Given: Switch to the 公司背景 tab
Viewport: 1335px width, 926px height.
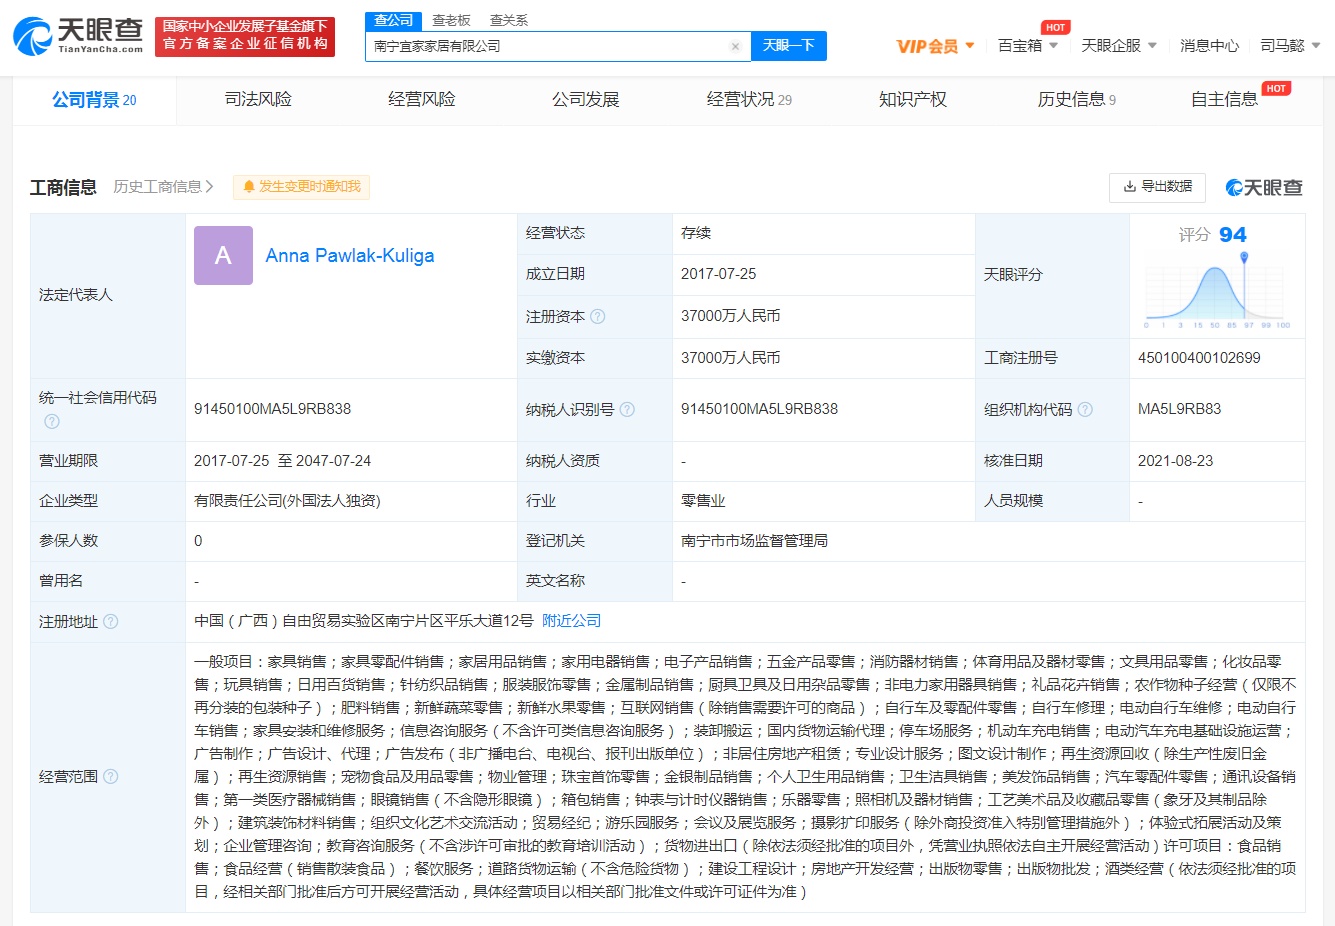Looking at the screenshot, I should pyautogui.click(x=94, y=100).
